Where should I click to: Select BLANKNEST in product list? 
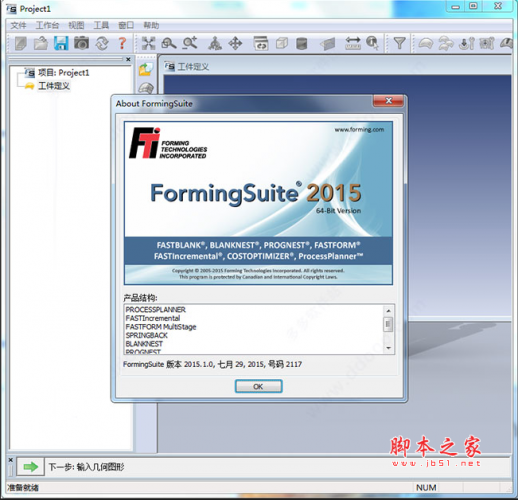tap(144, 344)
